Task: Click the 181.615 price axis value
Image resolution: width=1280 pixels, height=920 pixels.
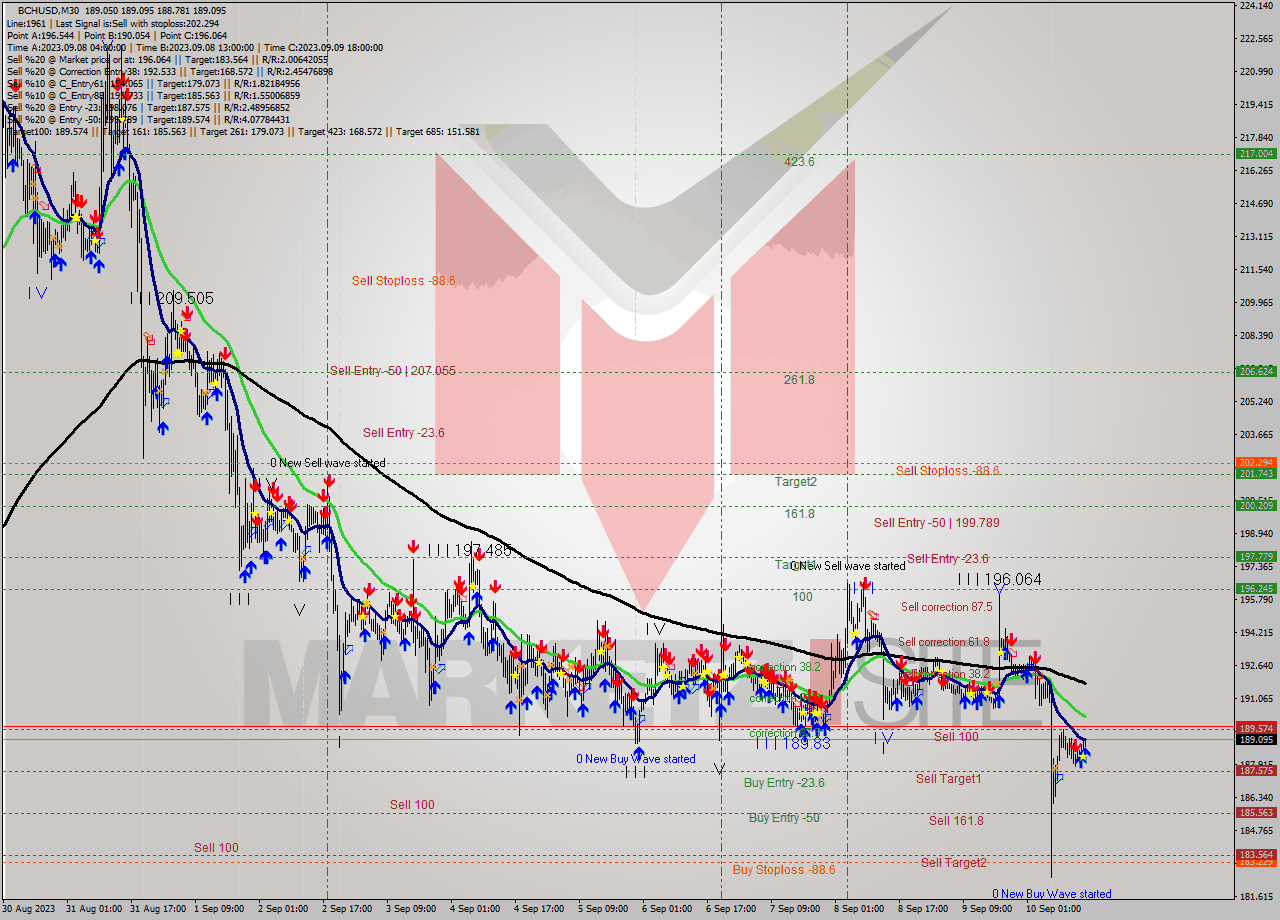Action: [x=1256, y=896]
